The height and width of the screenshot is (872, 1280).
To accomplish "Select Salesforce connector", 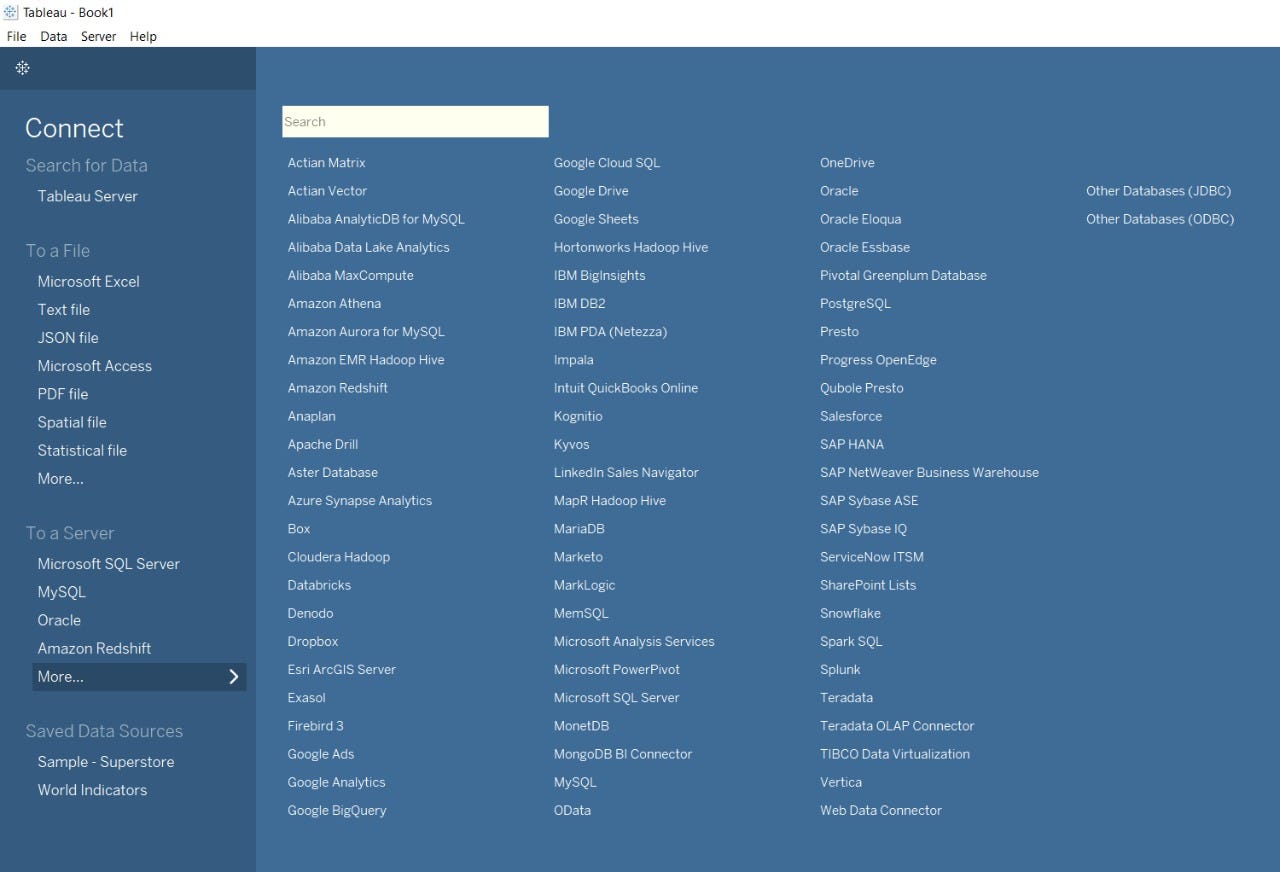I will (851, 416).
